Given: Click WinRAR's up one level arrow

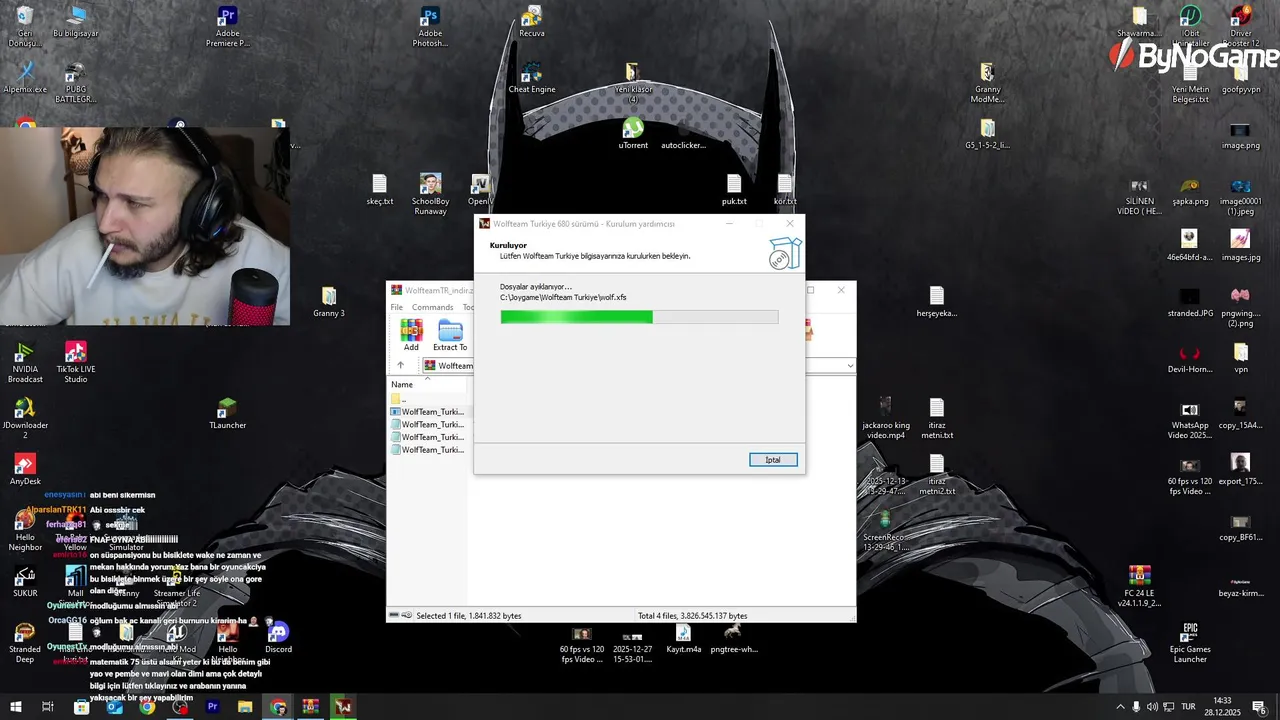Looking at the screenshot, I should 400,366.
